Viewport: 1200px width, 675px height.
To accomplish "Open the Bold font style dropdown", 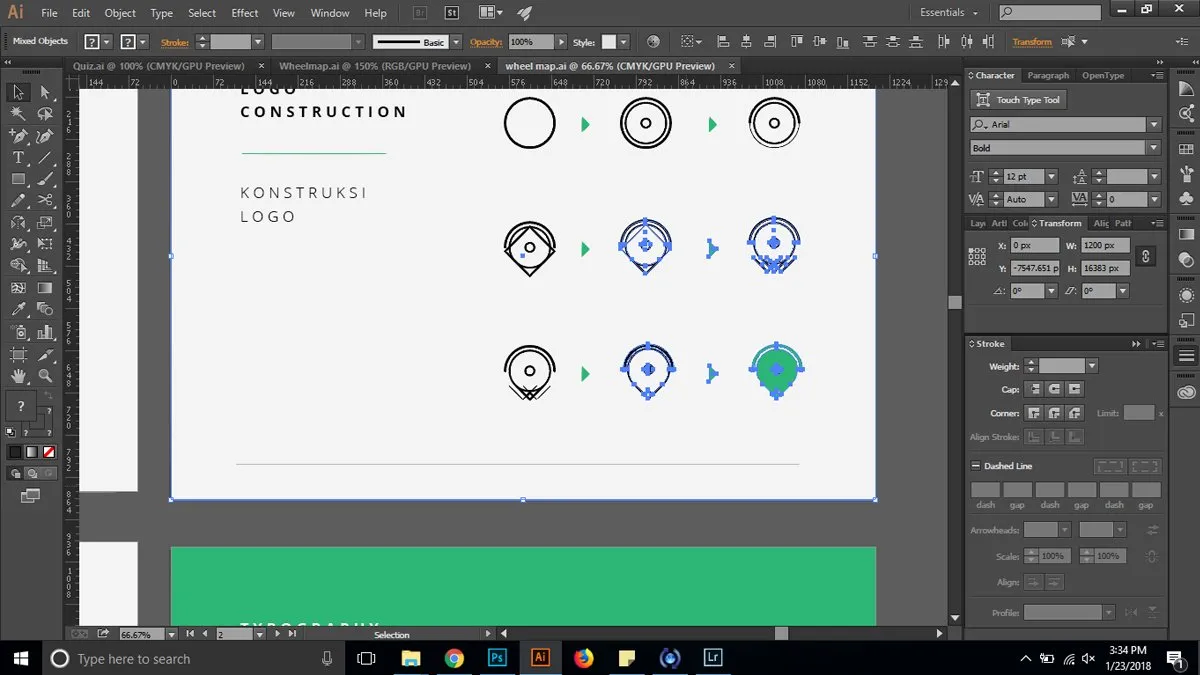I will click(1154, 148).
